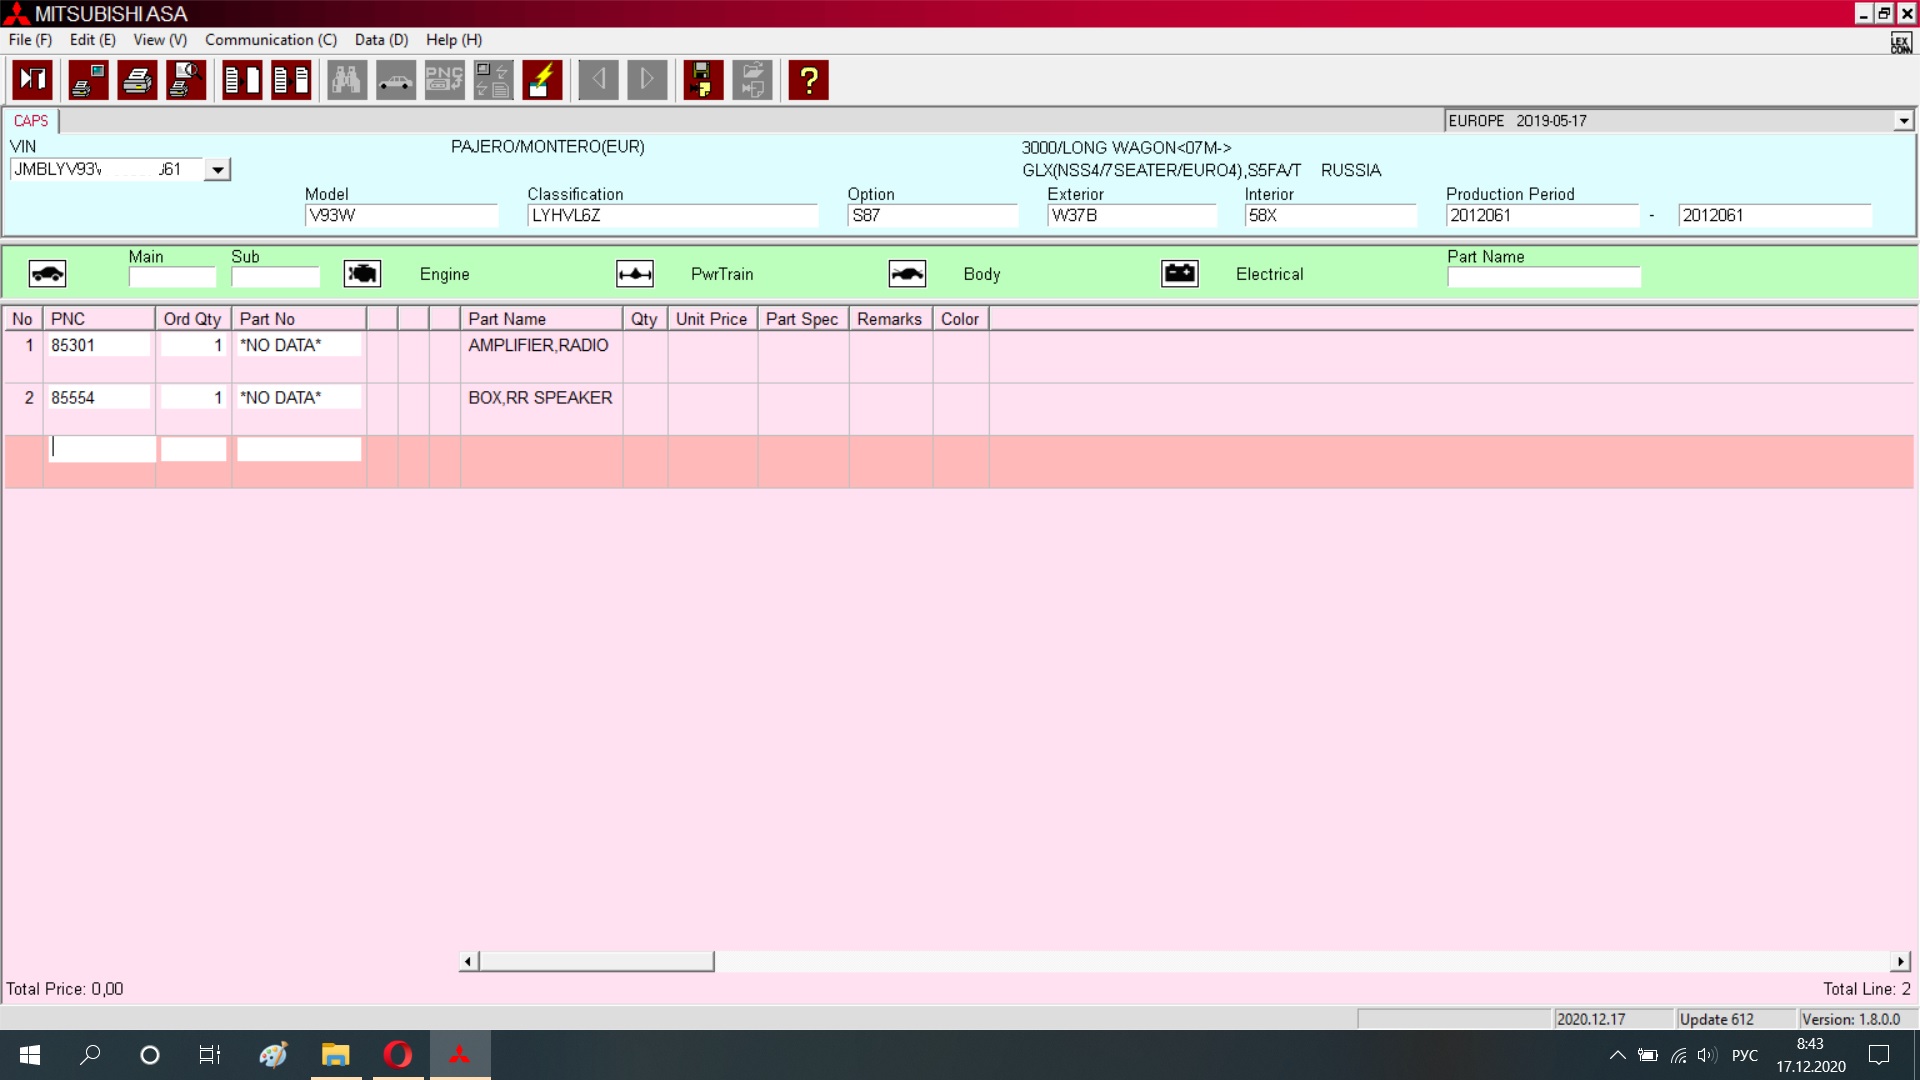Click the Exit door toolbar icon
The height and width of the screenshot is (1080, 1920).
[x=33, y=80]
